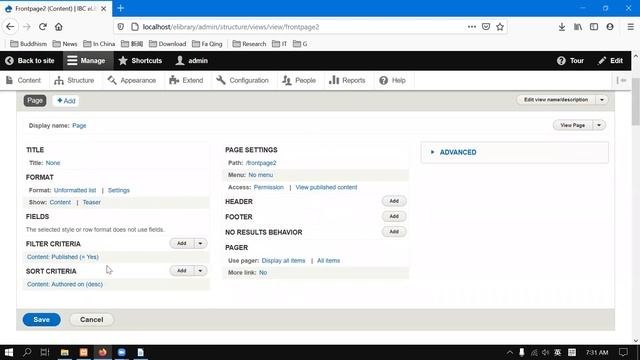Image resolution: width=640 pixels, height=360 pixels.
Task: Edit Title None link
Action: (53, 163)
